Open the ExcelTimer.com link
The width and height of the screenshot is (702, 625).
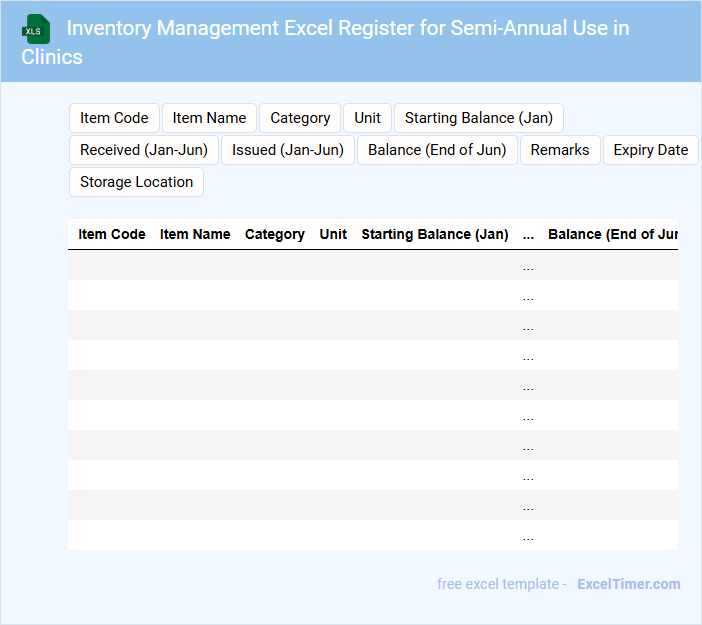[628, 584]
